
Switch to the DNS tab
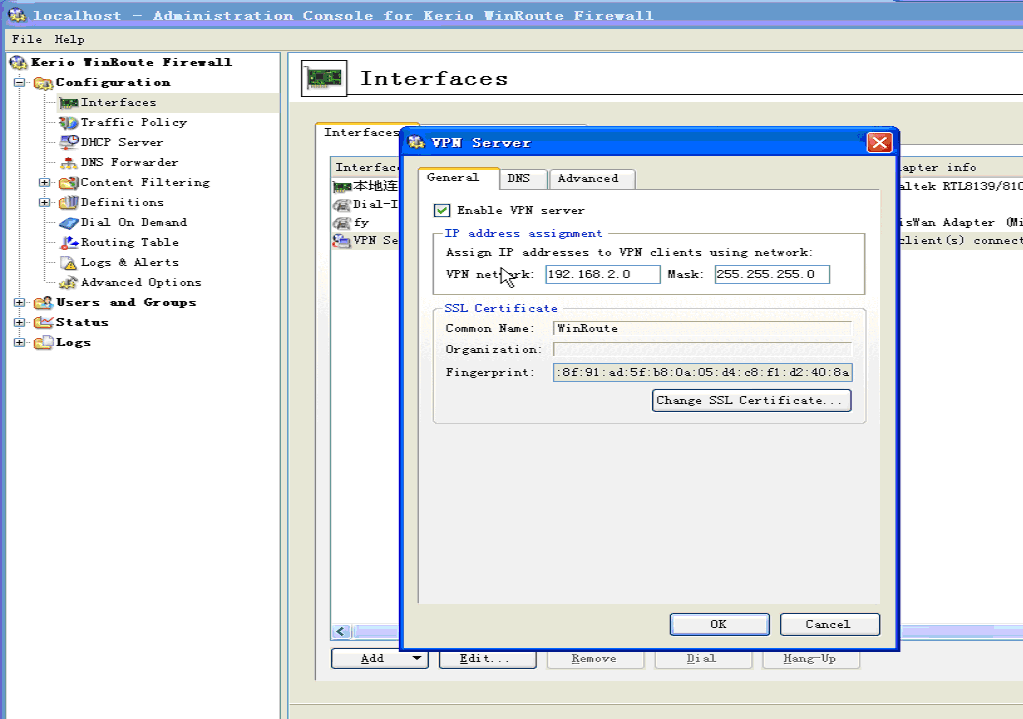pos(518,178)
